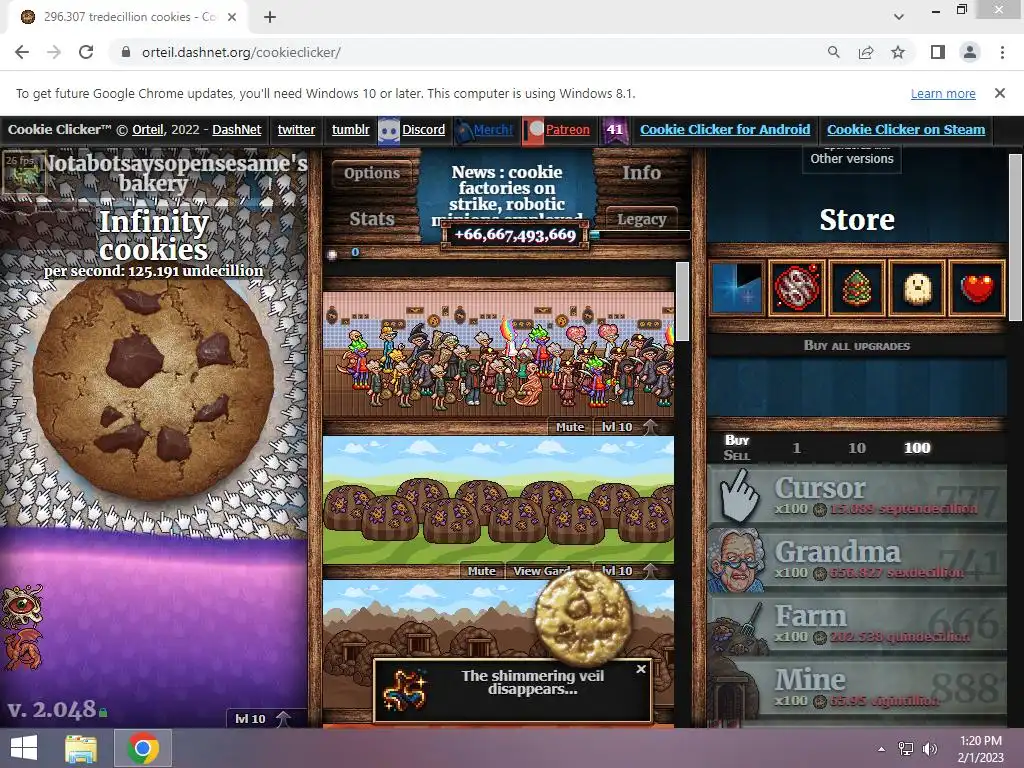Expand Chrome tab search chevron
The width and height of the screenshot is (1024, 768).
(899, 17)
